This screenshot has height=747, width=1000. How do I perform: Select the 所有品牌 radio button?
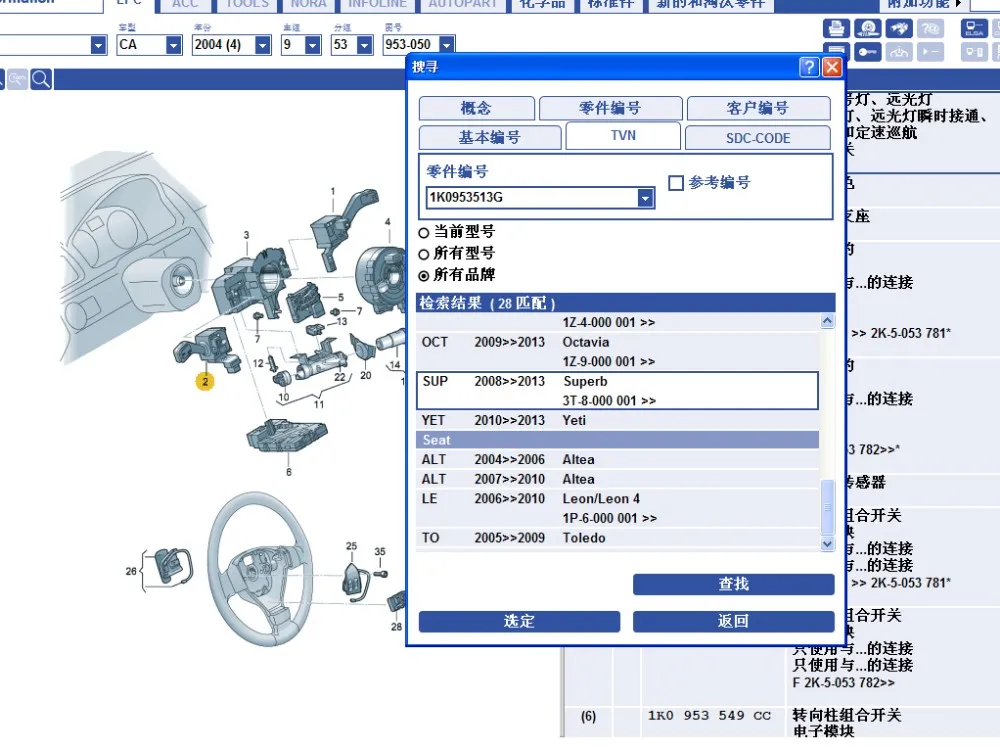[423, 276]
